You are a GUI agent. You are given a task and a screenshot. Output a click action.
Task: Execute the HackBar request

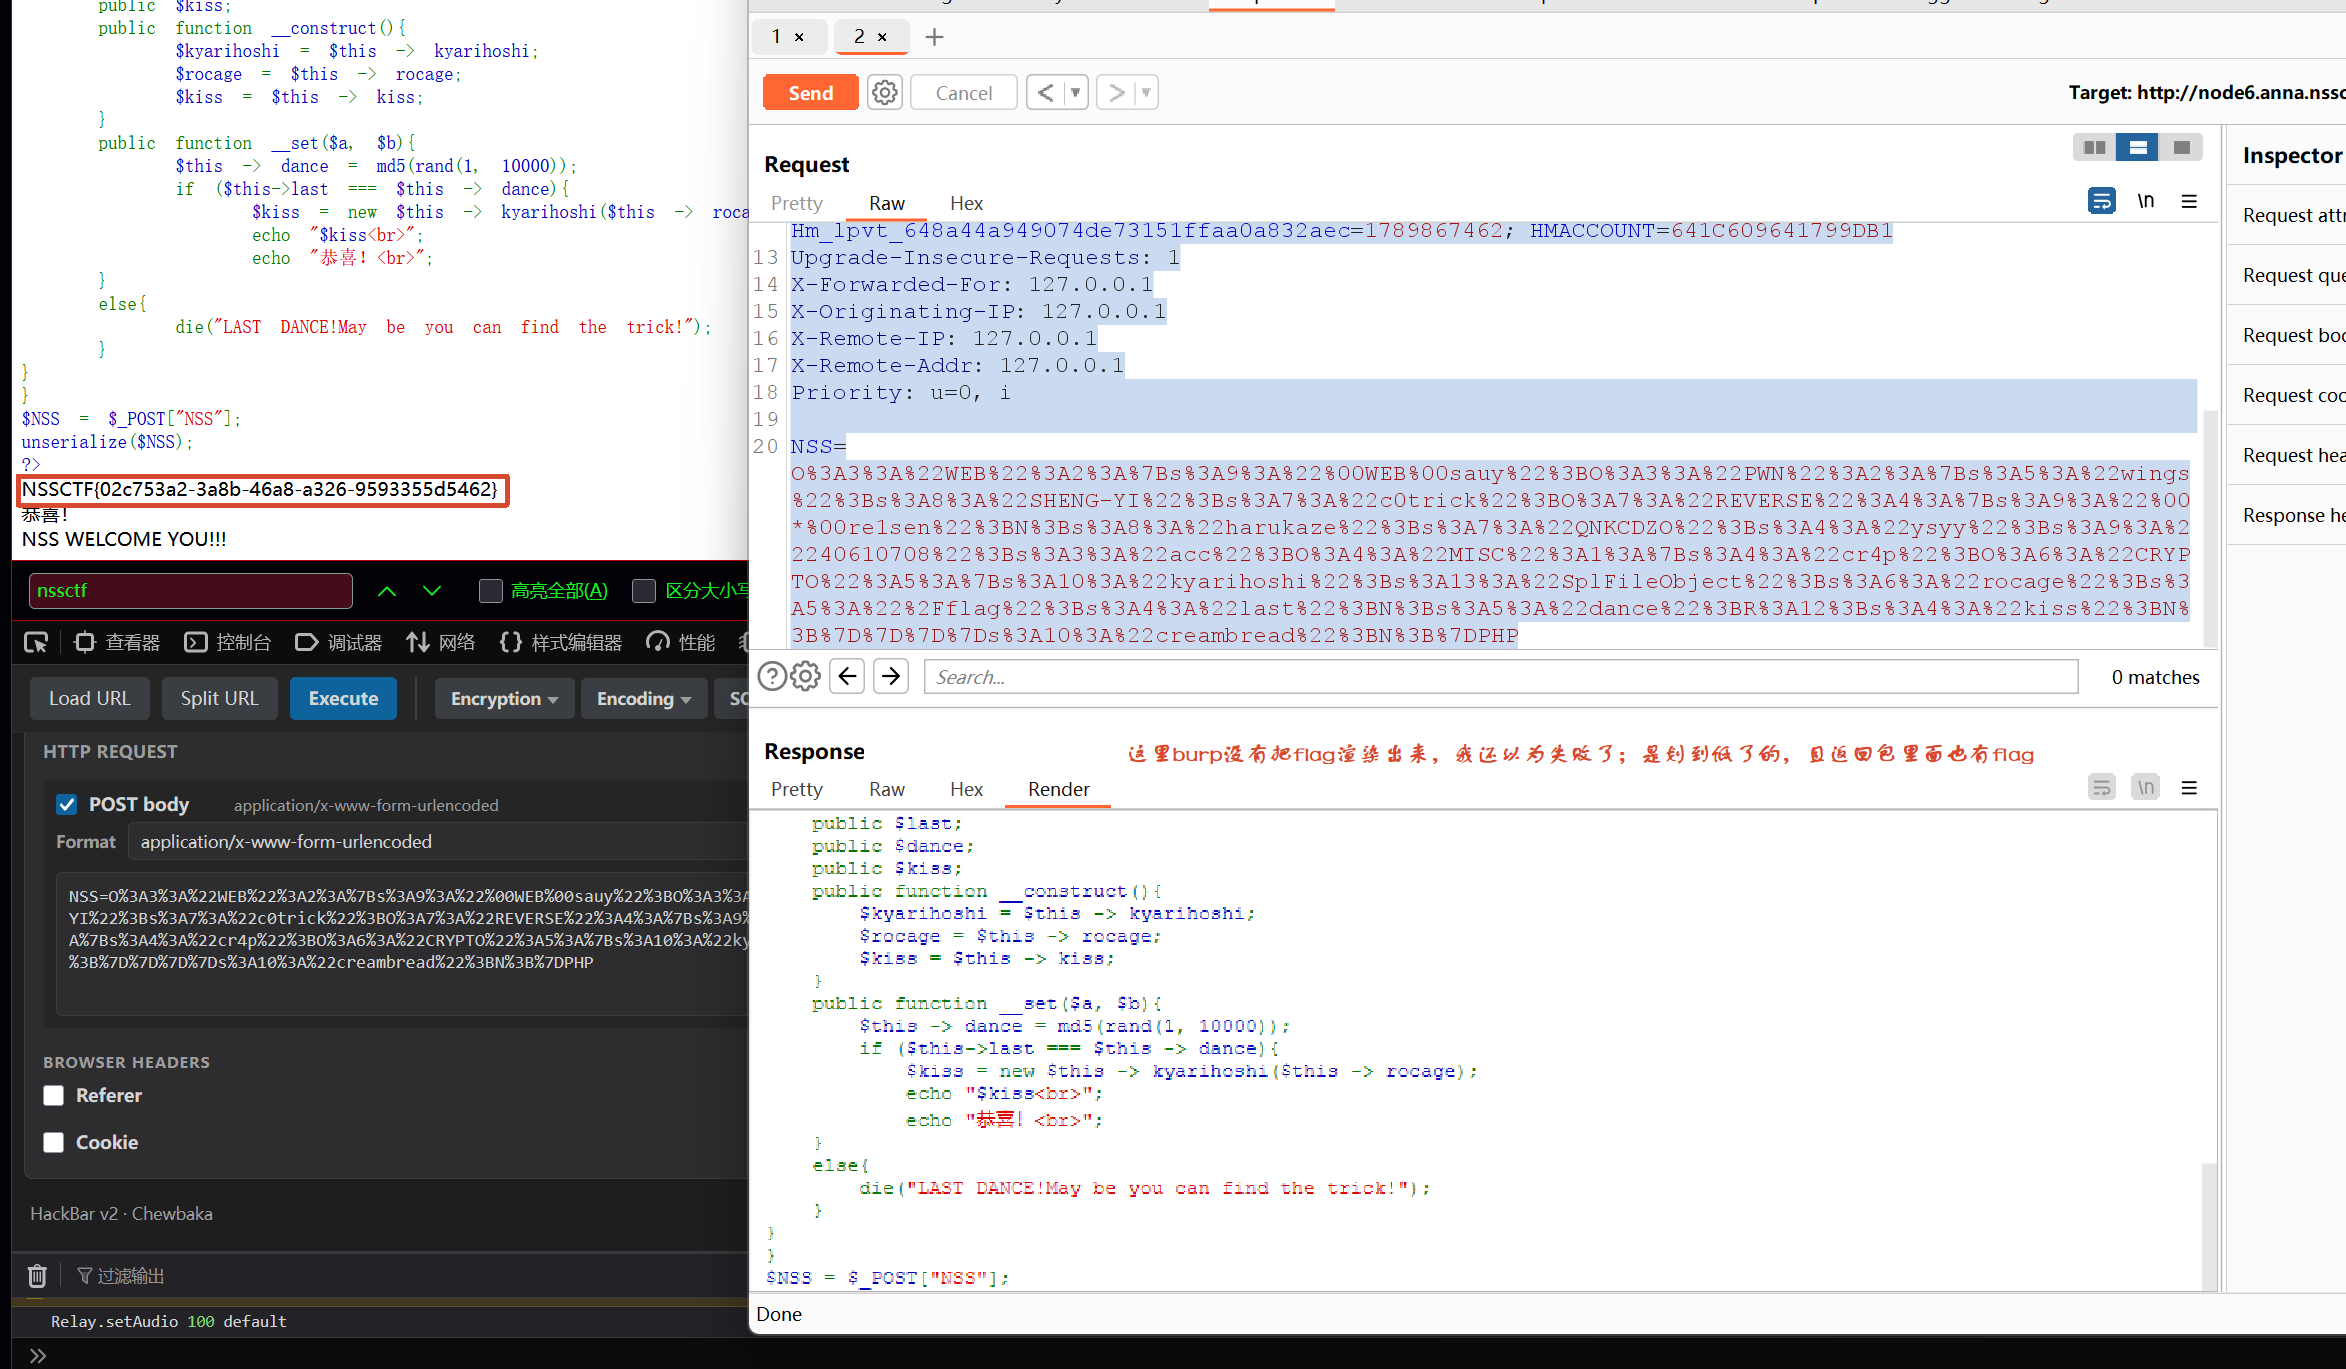[343, 698]
